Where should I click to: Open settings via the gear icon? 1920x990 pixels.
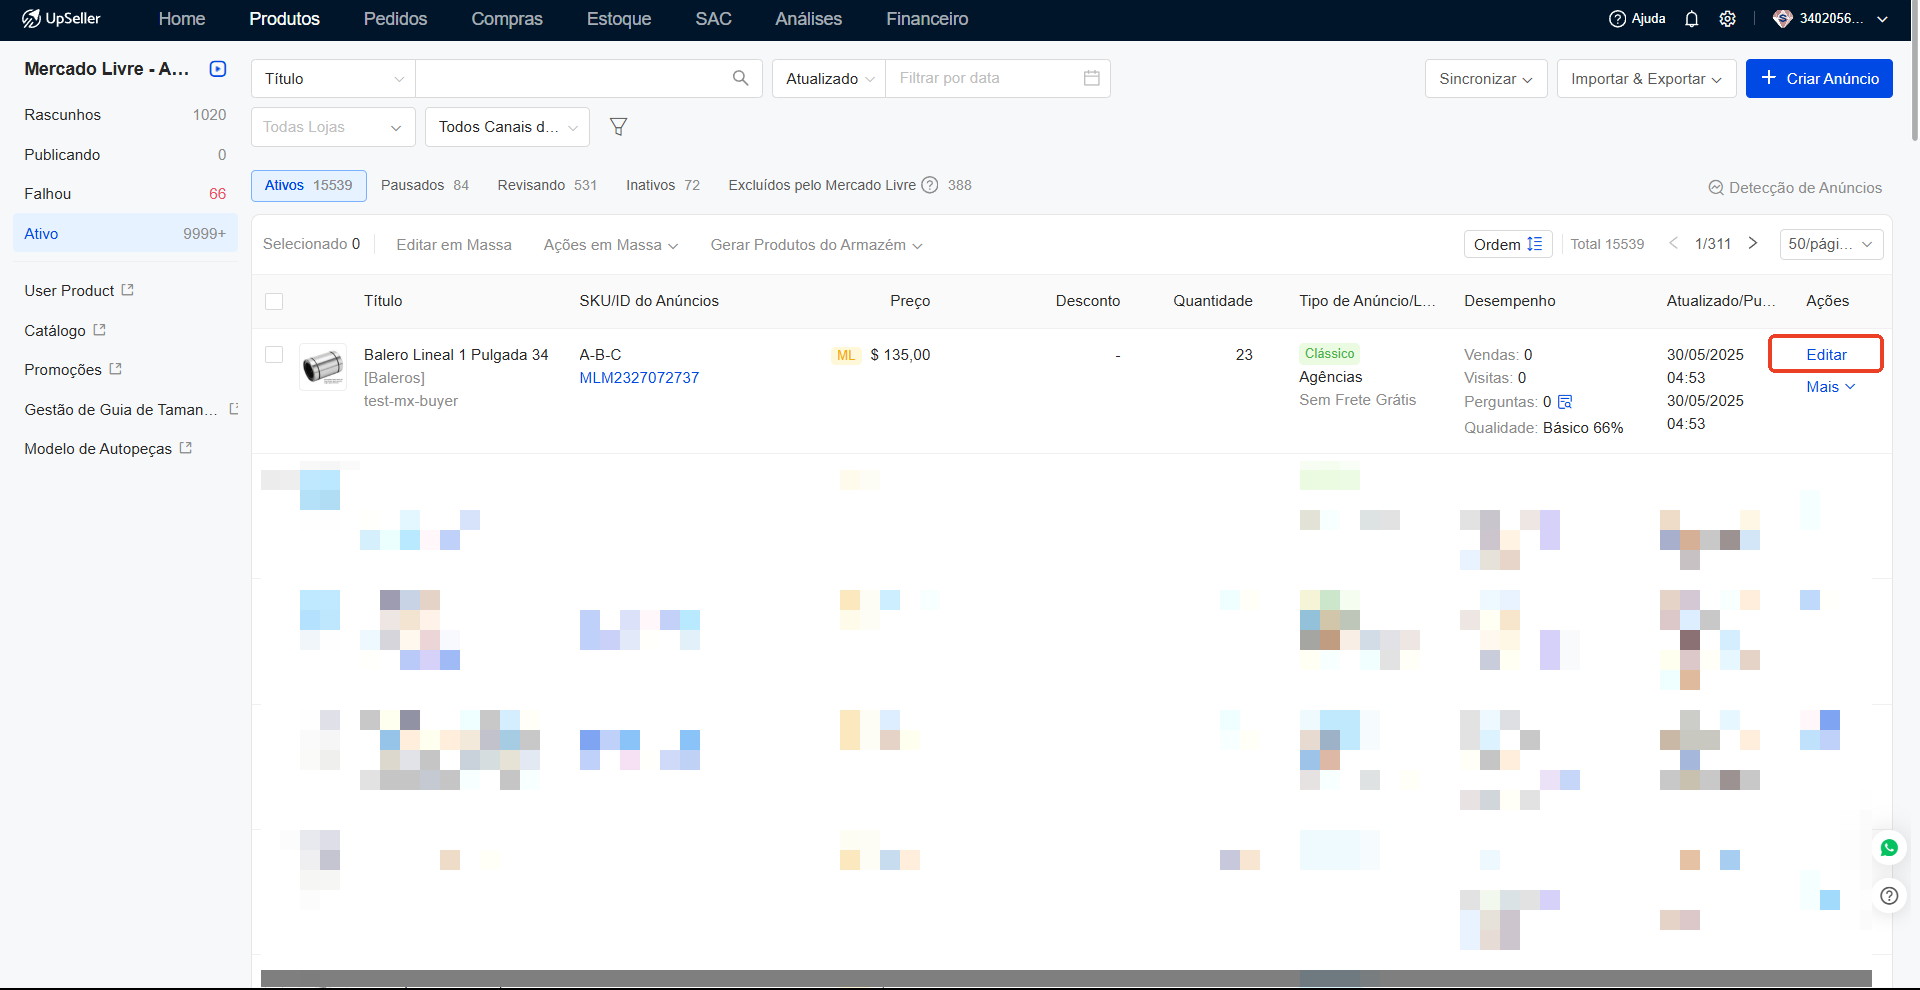tap(1727, 19)
